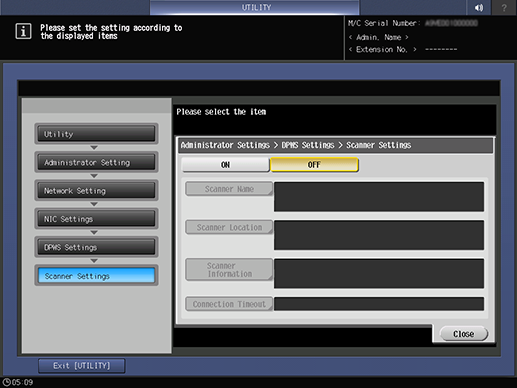Go to Network Setting menu item
The height and width of the screenshot is (388, 517).
[96, 191]
